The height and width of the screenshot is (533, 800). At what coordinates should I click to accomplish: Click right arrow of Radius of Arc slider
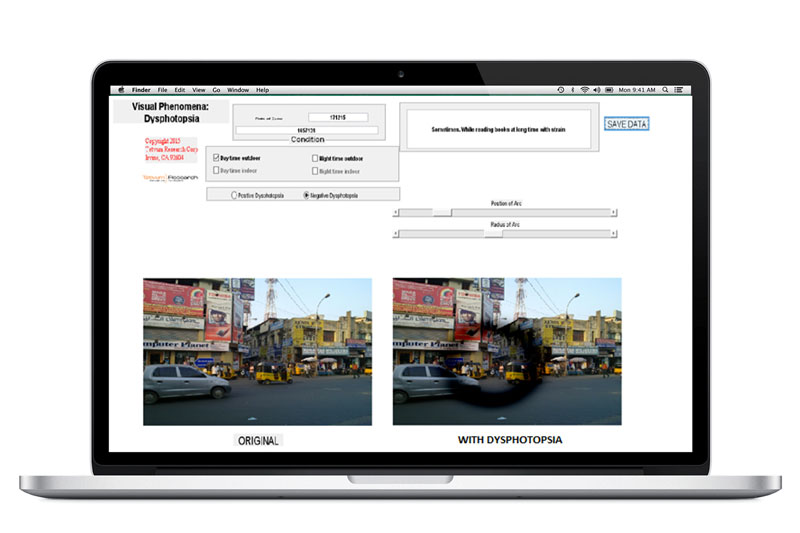tap(613, 233)
